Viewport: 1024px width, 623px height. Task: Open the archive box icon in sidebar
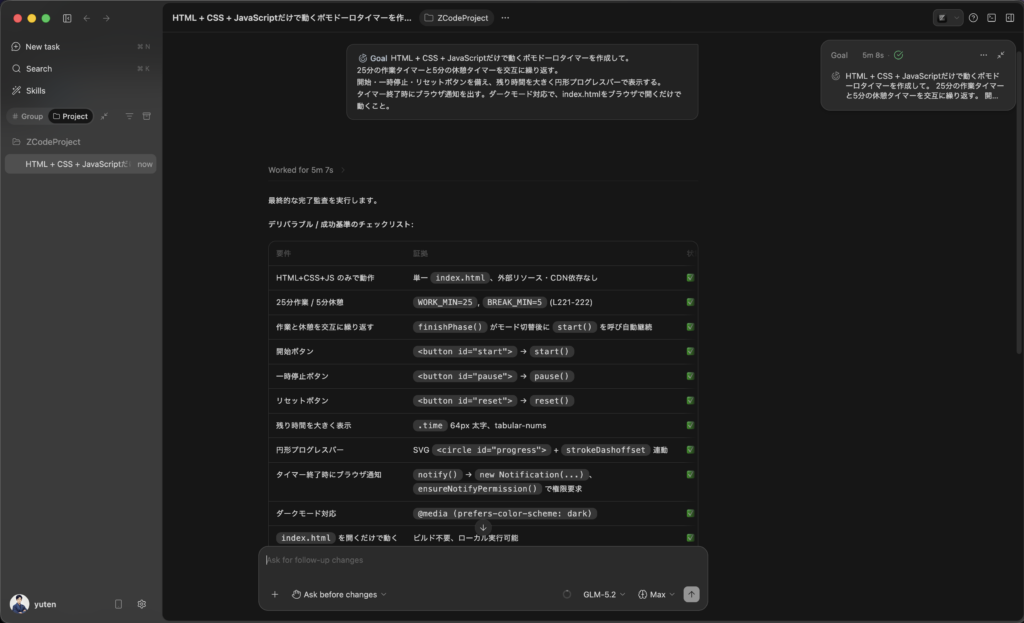click(147, 116)
